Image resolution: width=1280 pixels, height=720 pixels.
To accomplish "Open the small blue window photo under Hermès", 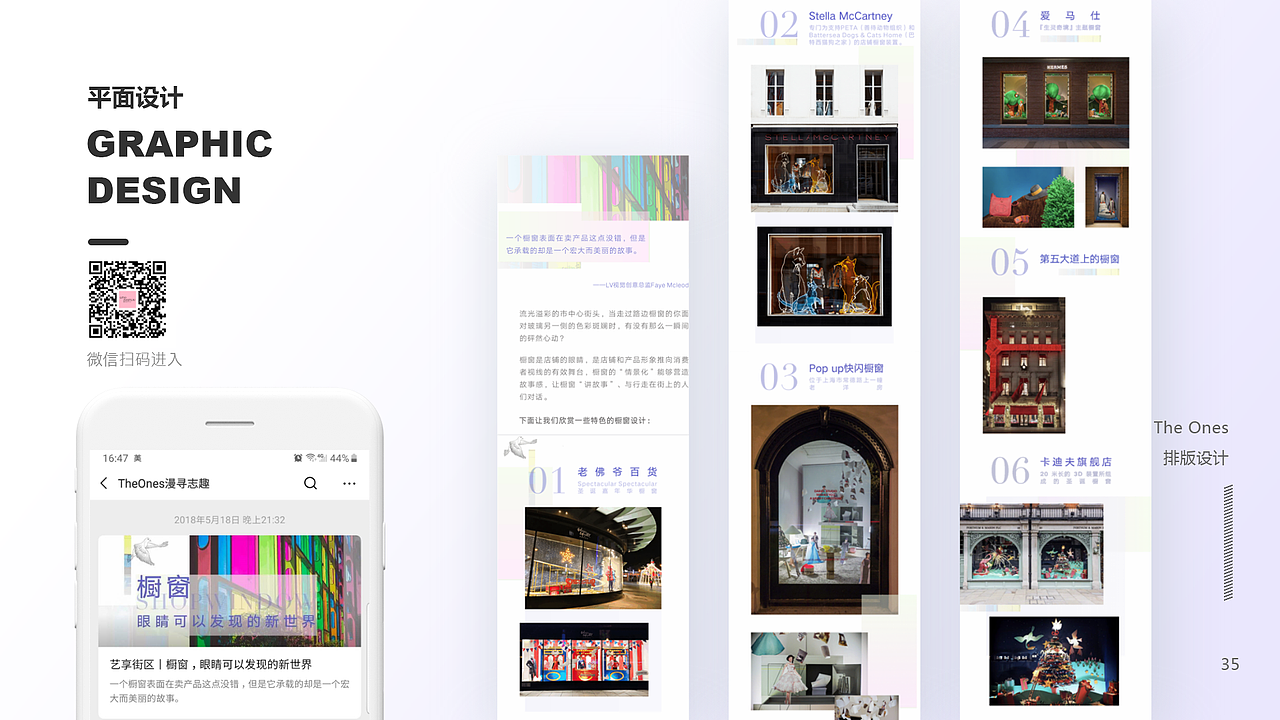I will click(x=1107, y=197).
